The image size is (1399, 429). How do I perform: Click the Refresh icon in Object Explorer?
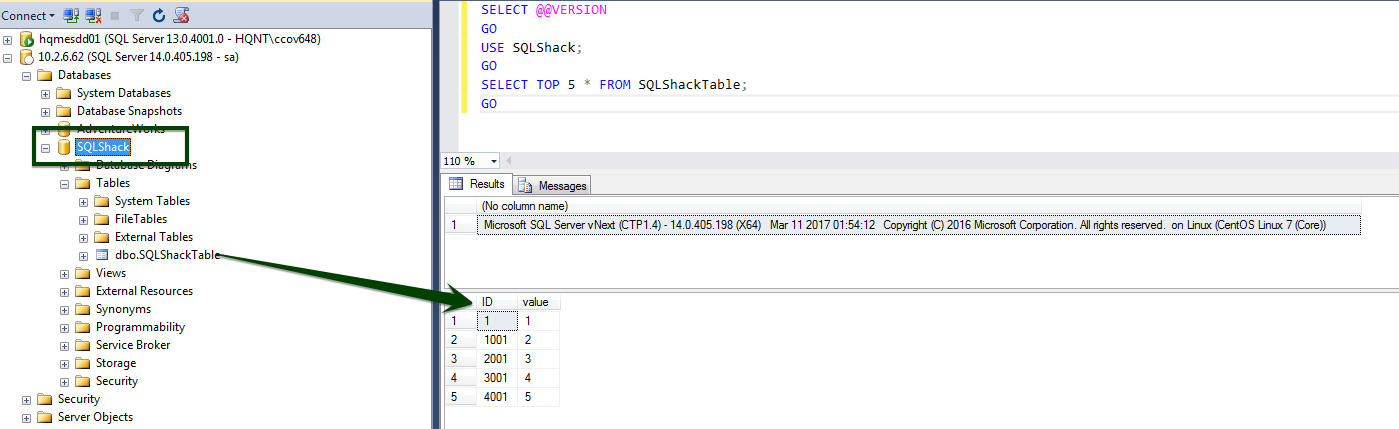click(159, 15)
